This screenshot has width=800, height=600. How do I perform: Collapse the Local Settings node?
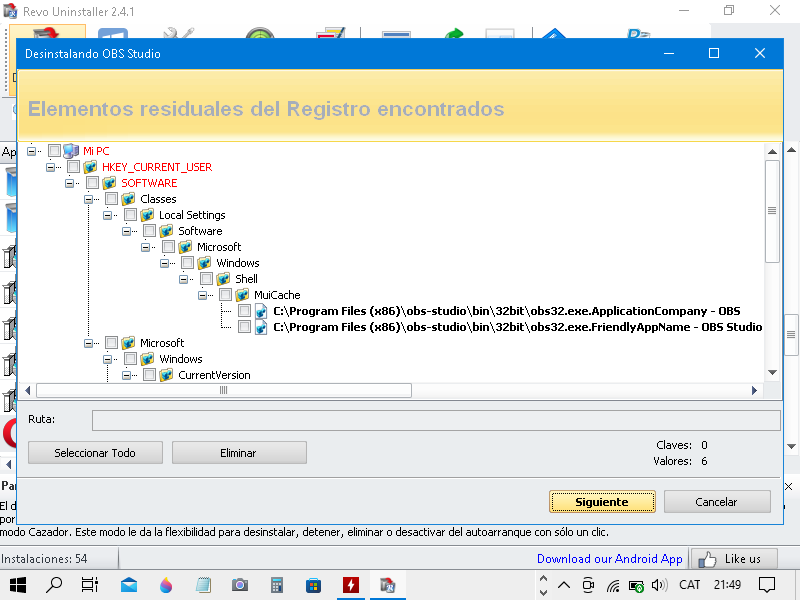(107, 215)
